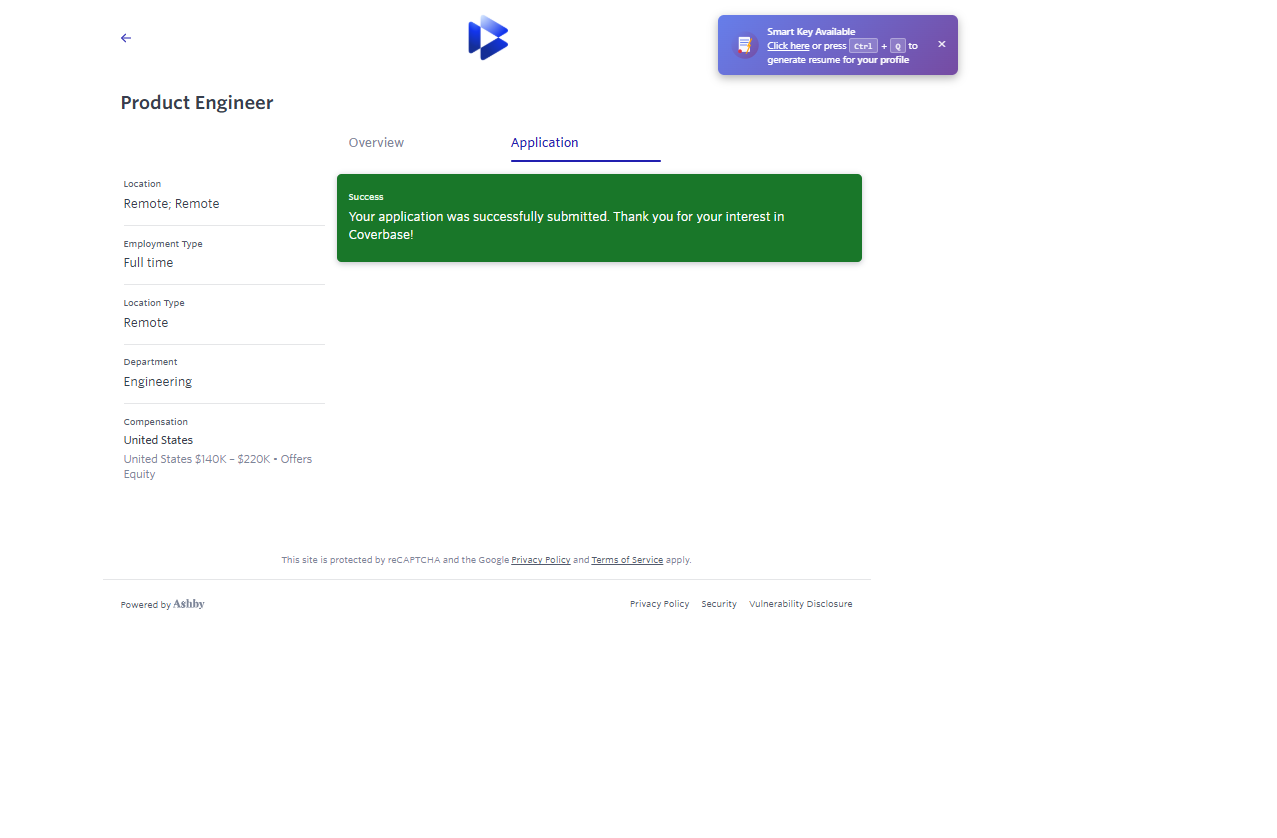Image resolution: width=1277 pixels, height=838 pixels.
Task: Open the Vulnerability Disclosure link
Action: pos(800,604)
